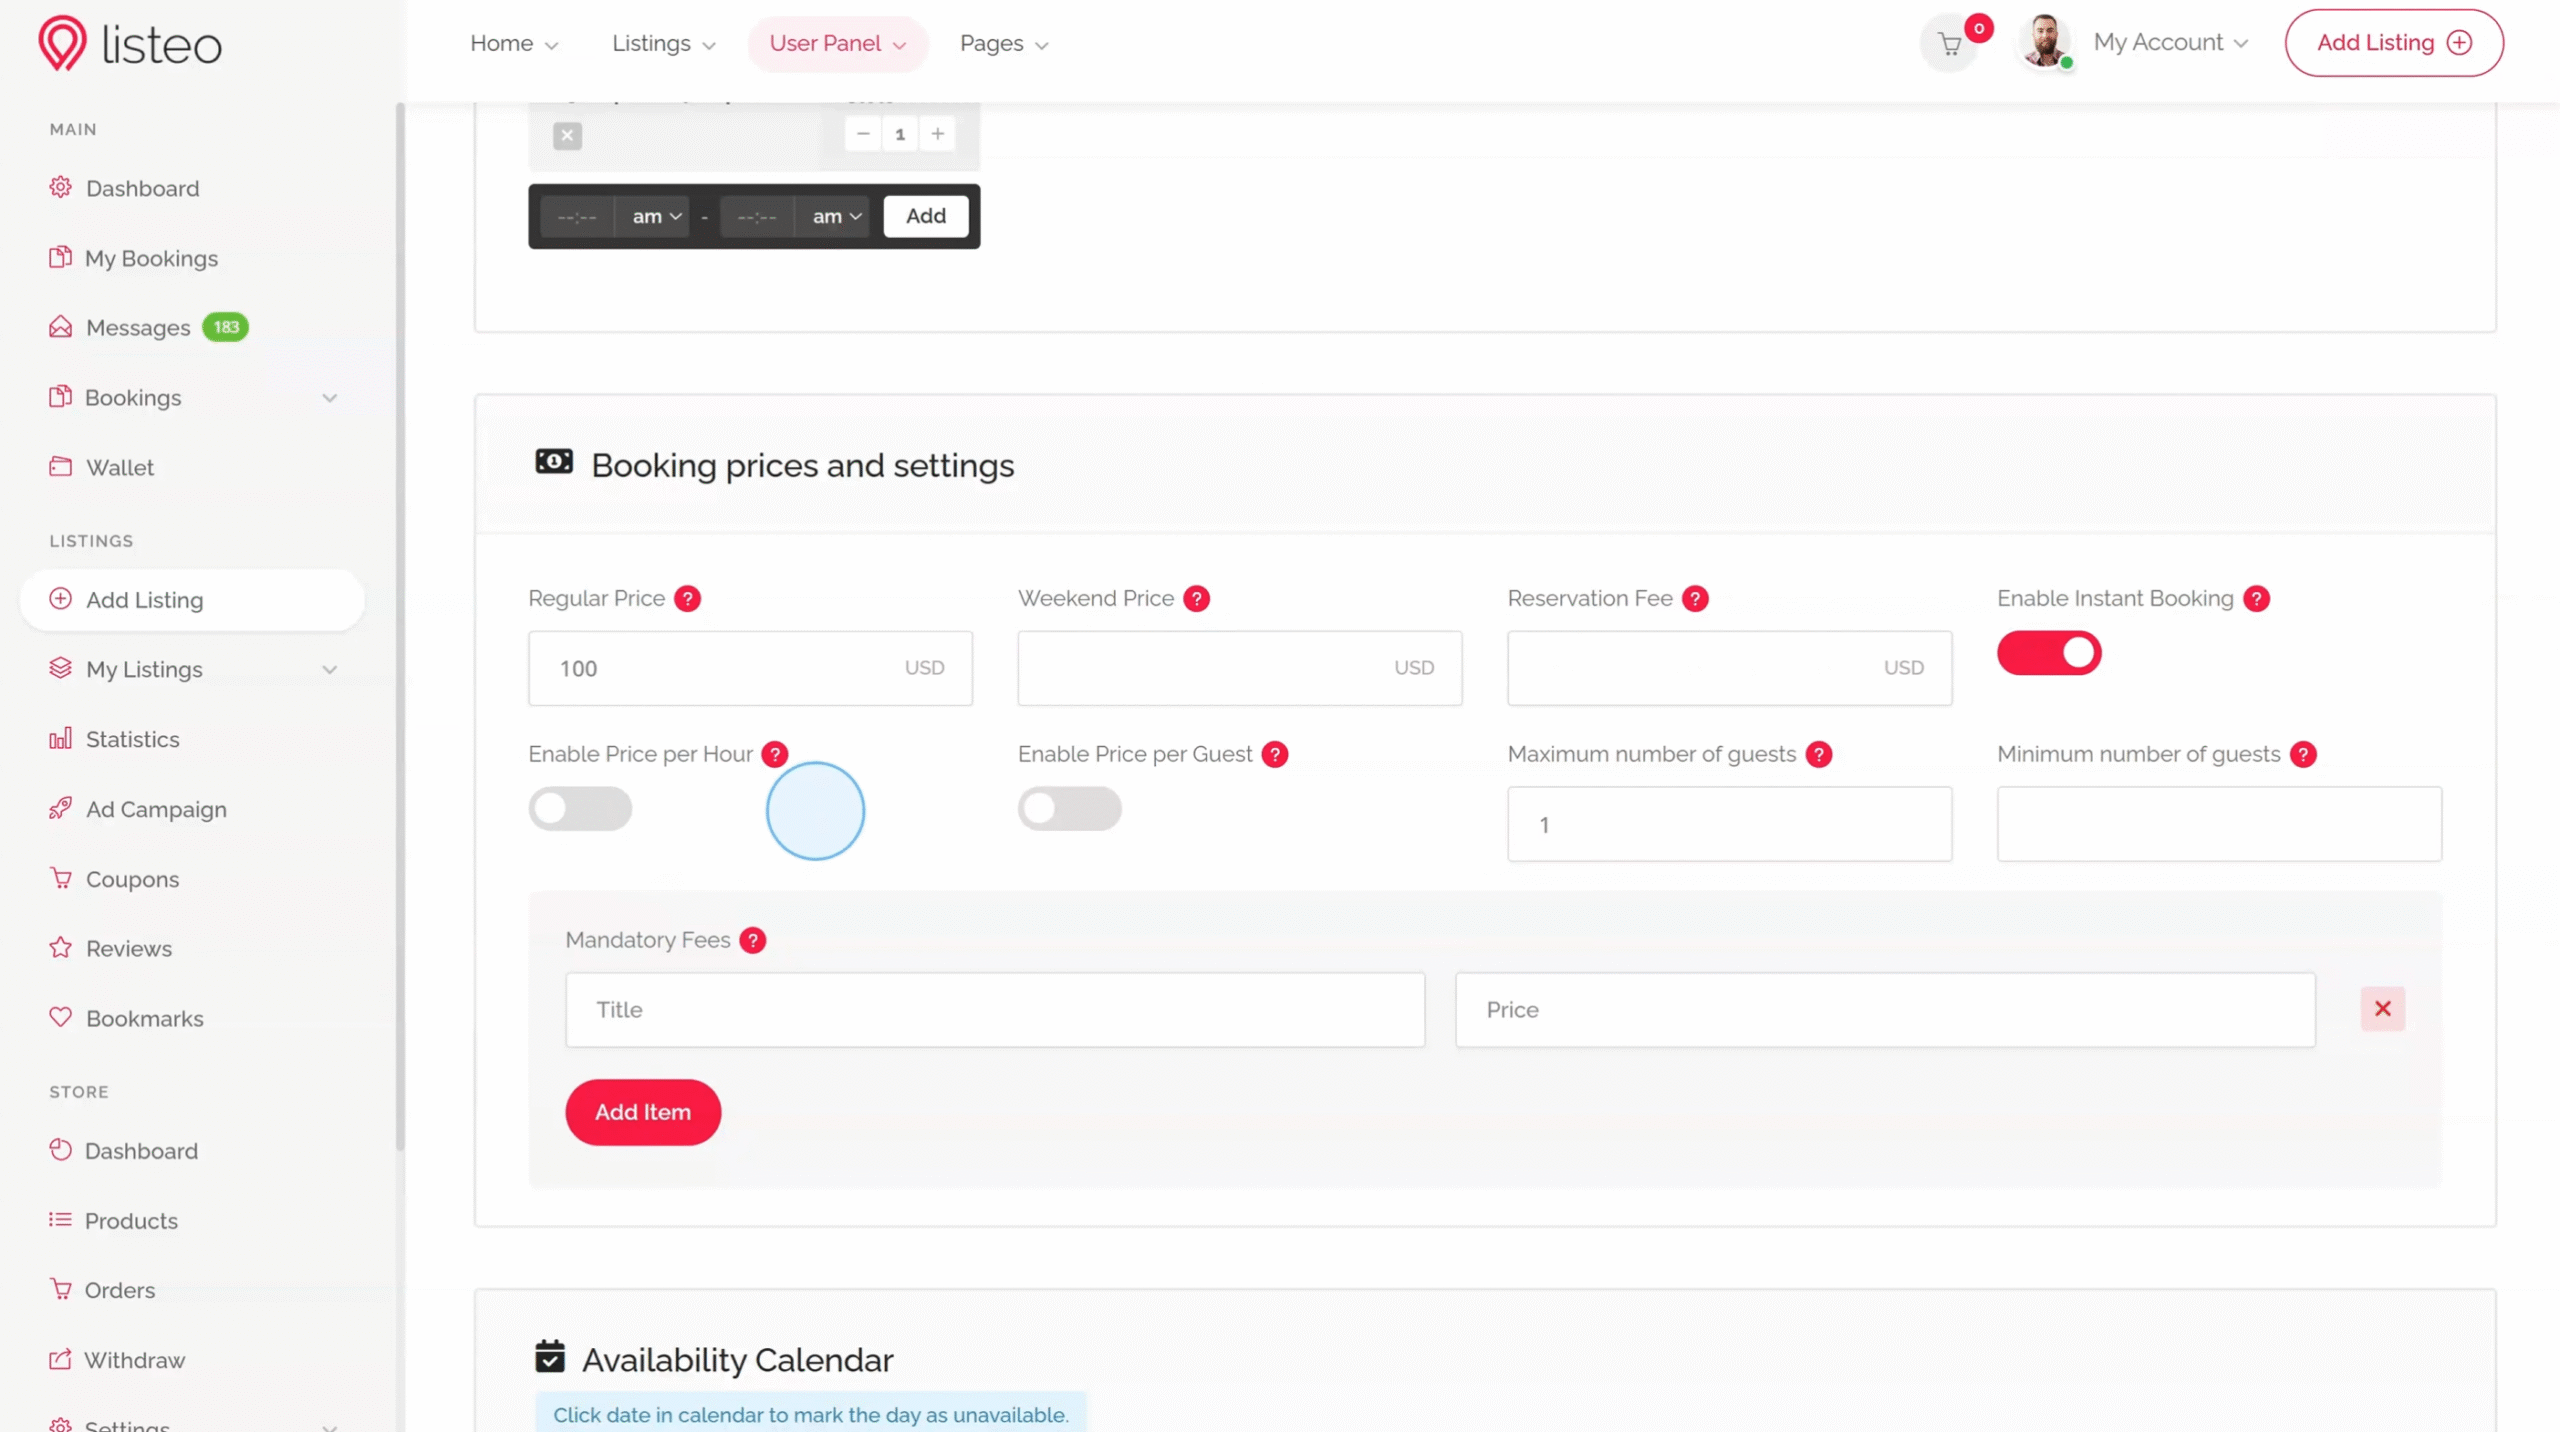Viewport: 2560px width, 1432px height.
Task: Click the plus stepper in time slot
Action: coord(937,134)
